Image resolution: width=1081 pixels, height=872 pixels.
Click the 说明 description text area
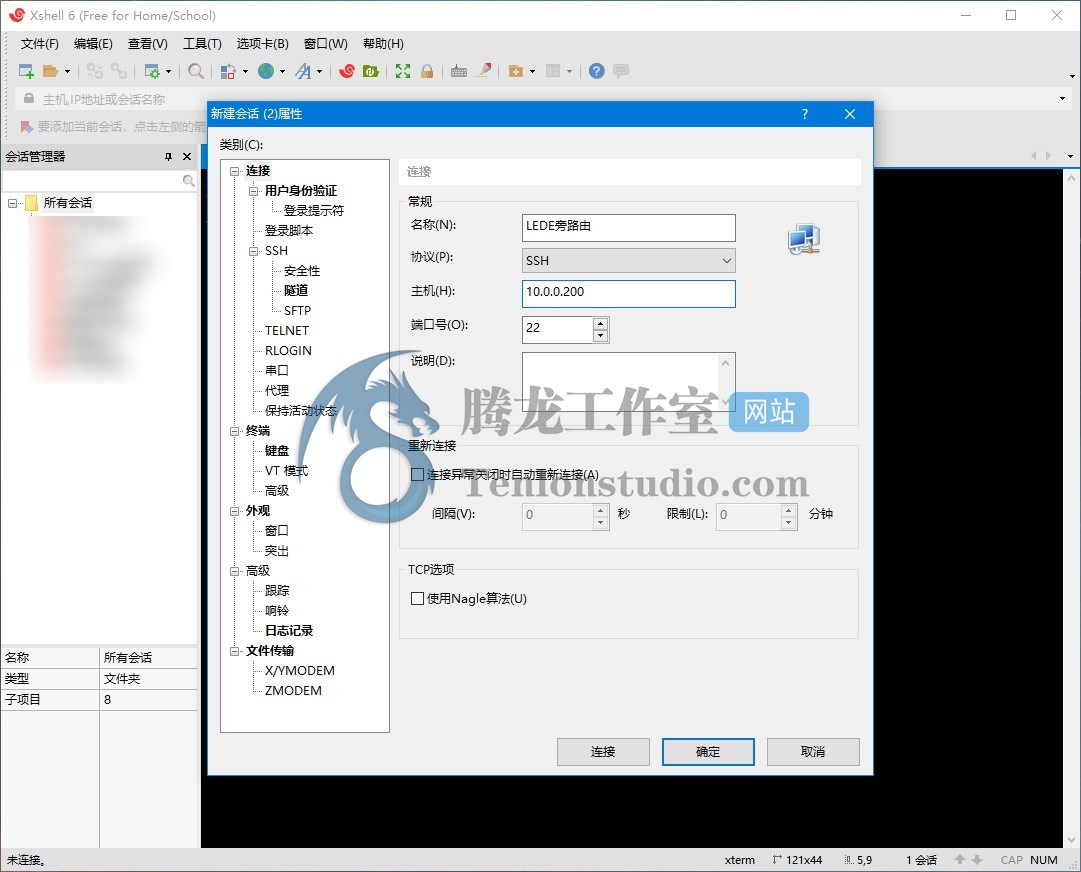pyautogui.click(x=629, y=381)
